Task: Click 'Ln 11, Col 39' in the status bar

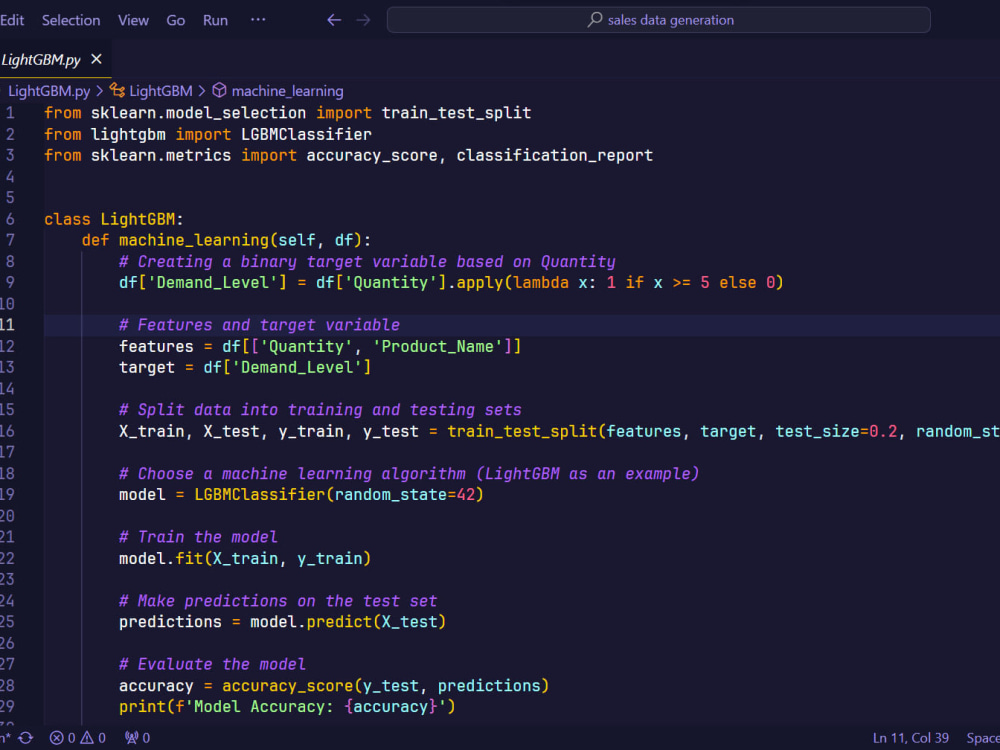Action: [911, 738]
